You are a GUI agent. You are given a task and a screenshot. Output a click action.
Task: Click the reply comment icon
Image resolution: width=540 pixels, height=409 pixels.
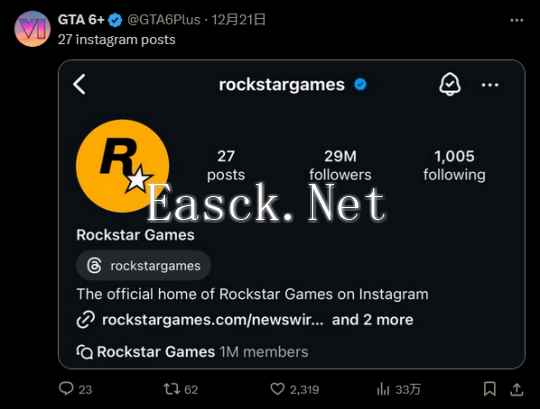(x=66, y=389)
